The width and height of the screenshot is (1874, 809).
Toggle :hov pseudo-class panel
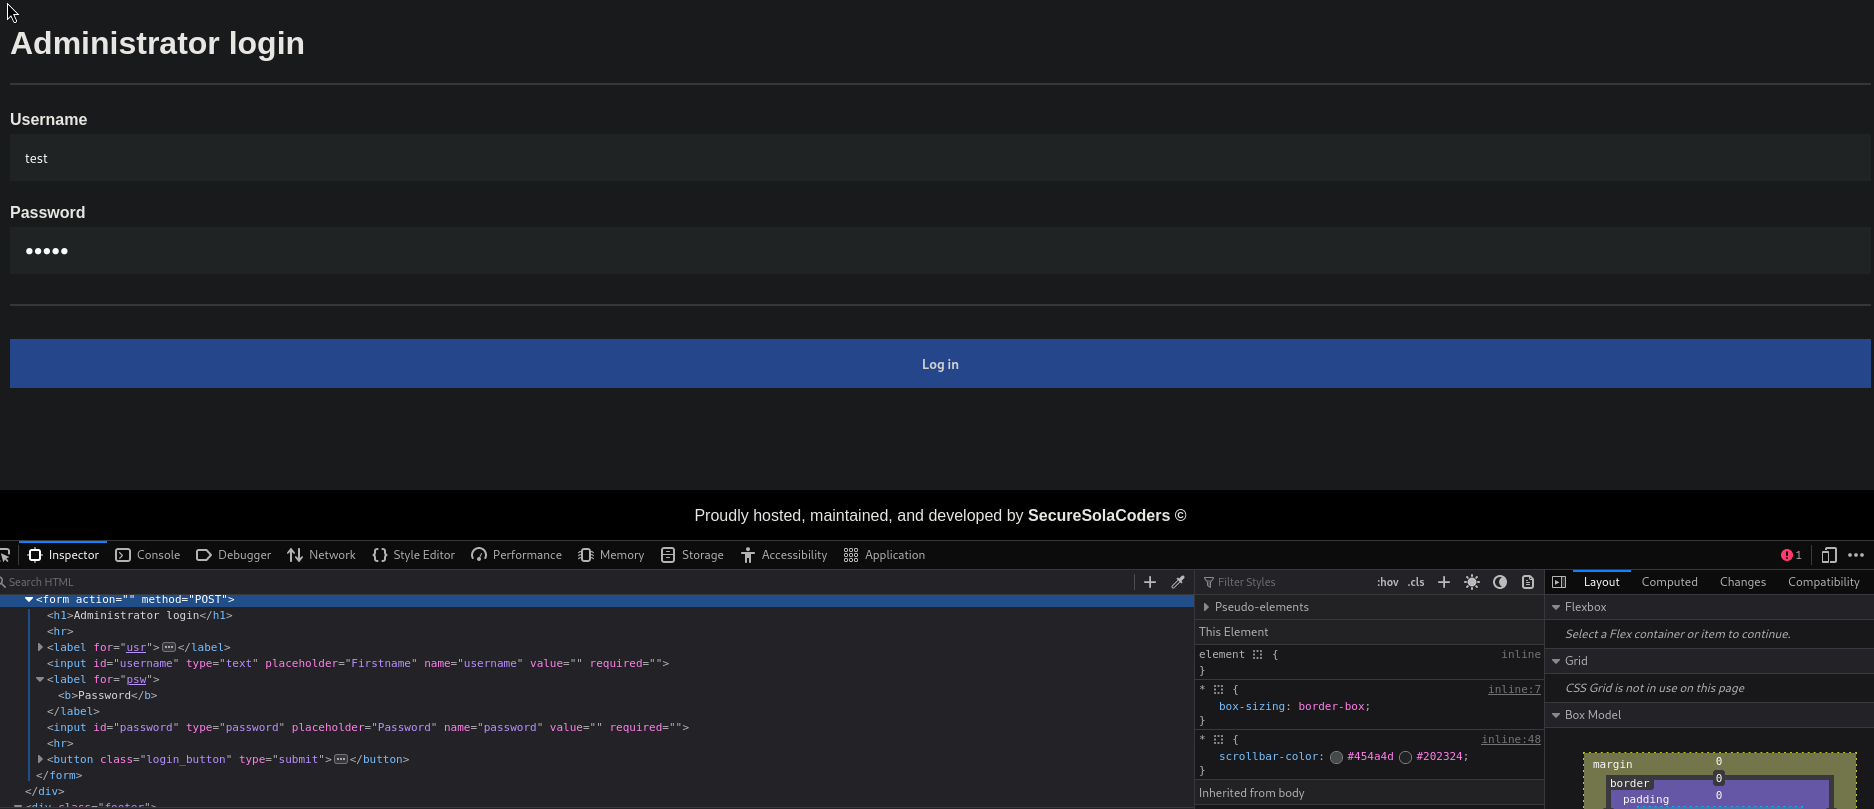coord(1388,582)
